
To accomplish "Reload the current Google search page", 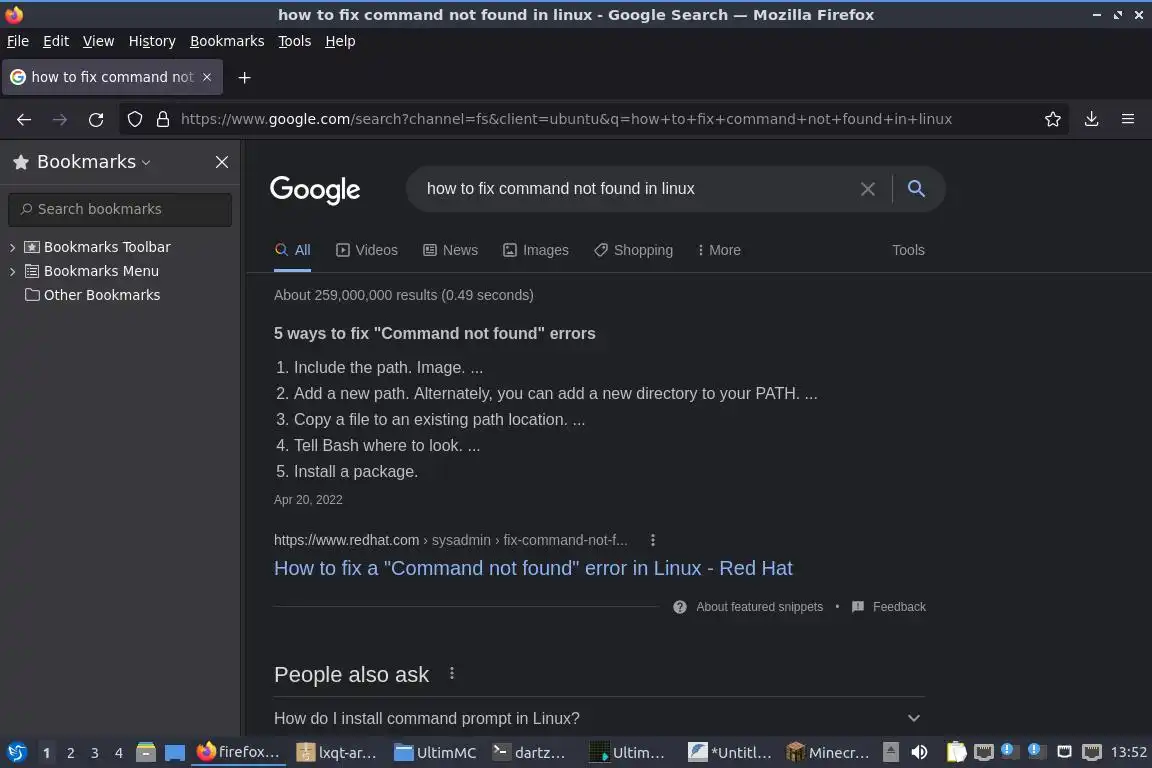I will click(96, 119).
